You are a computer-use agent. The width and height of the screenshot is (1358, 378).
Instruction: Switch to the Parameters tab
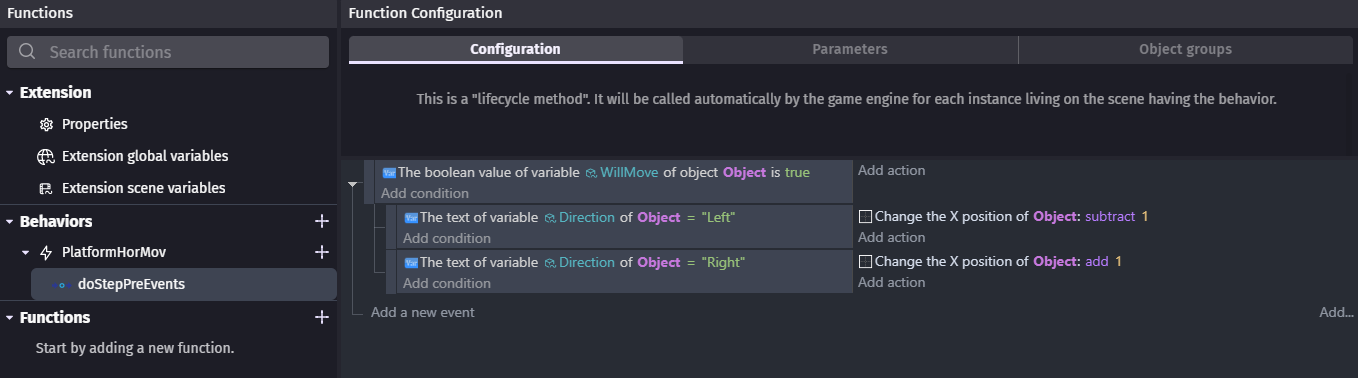[850, 49]
